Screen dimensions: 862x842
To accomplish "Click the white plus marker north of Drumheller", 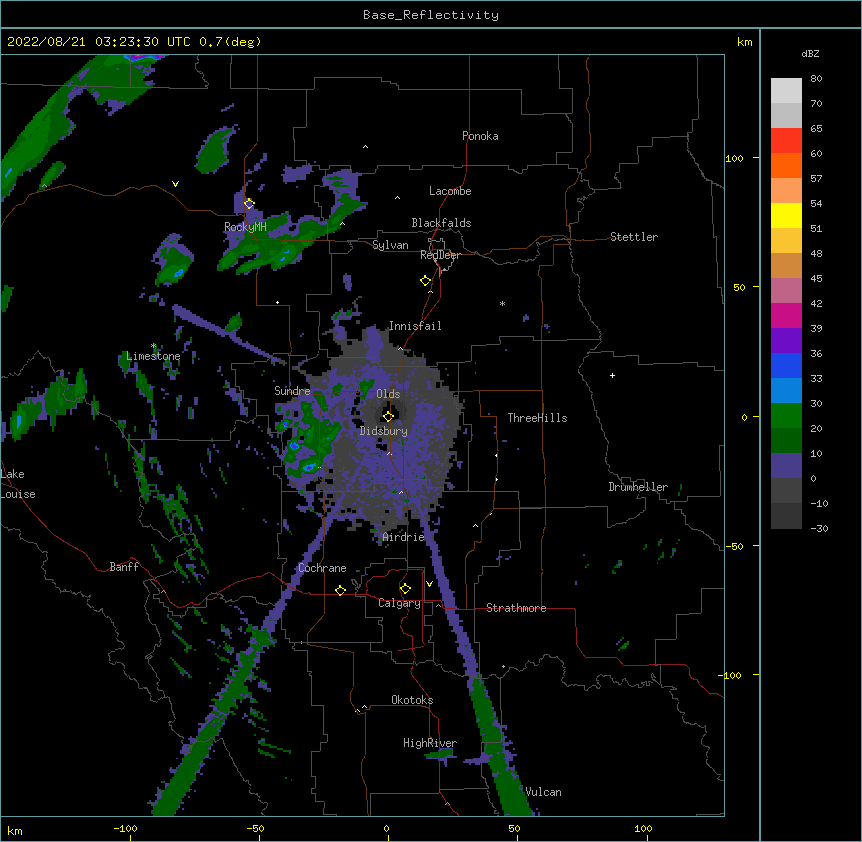I will (612, 375).
